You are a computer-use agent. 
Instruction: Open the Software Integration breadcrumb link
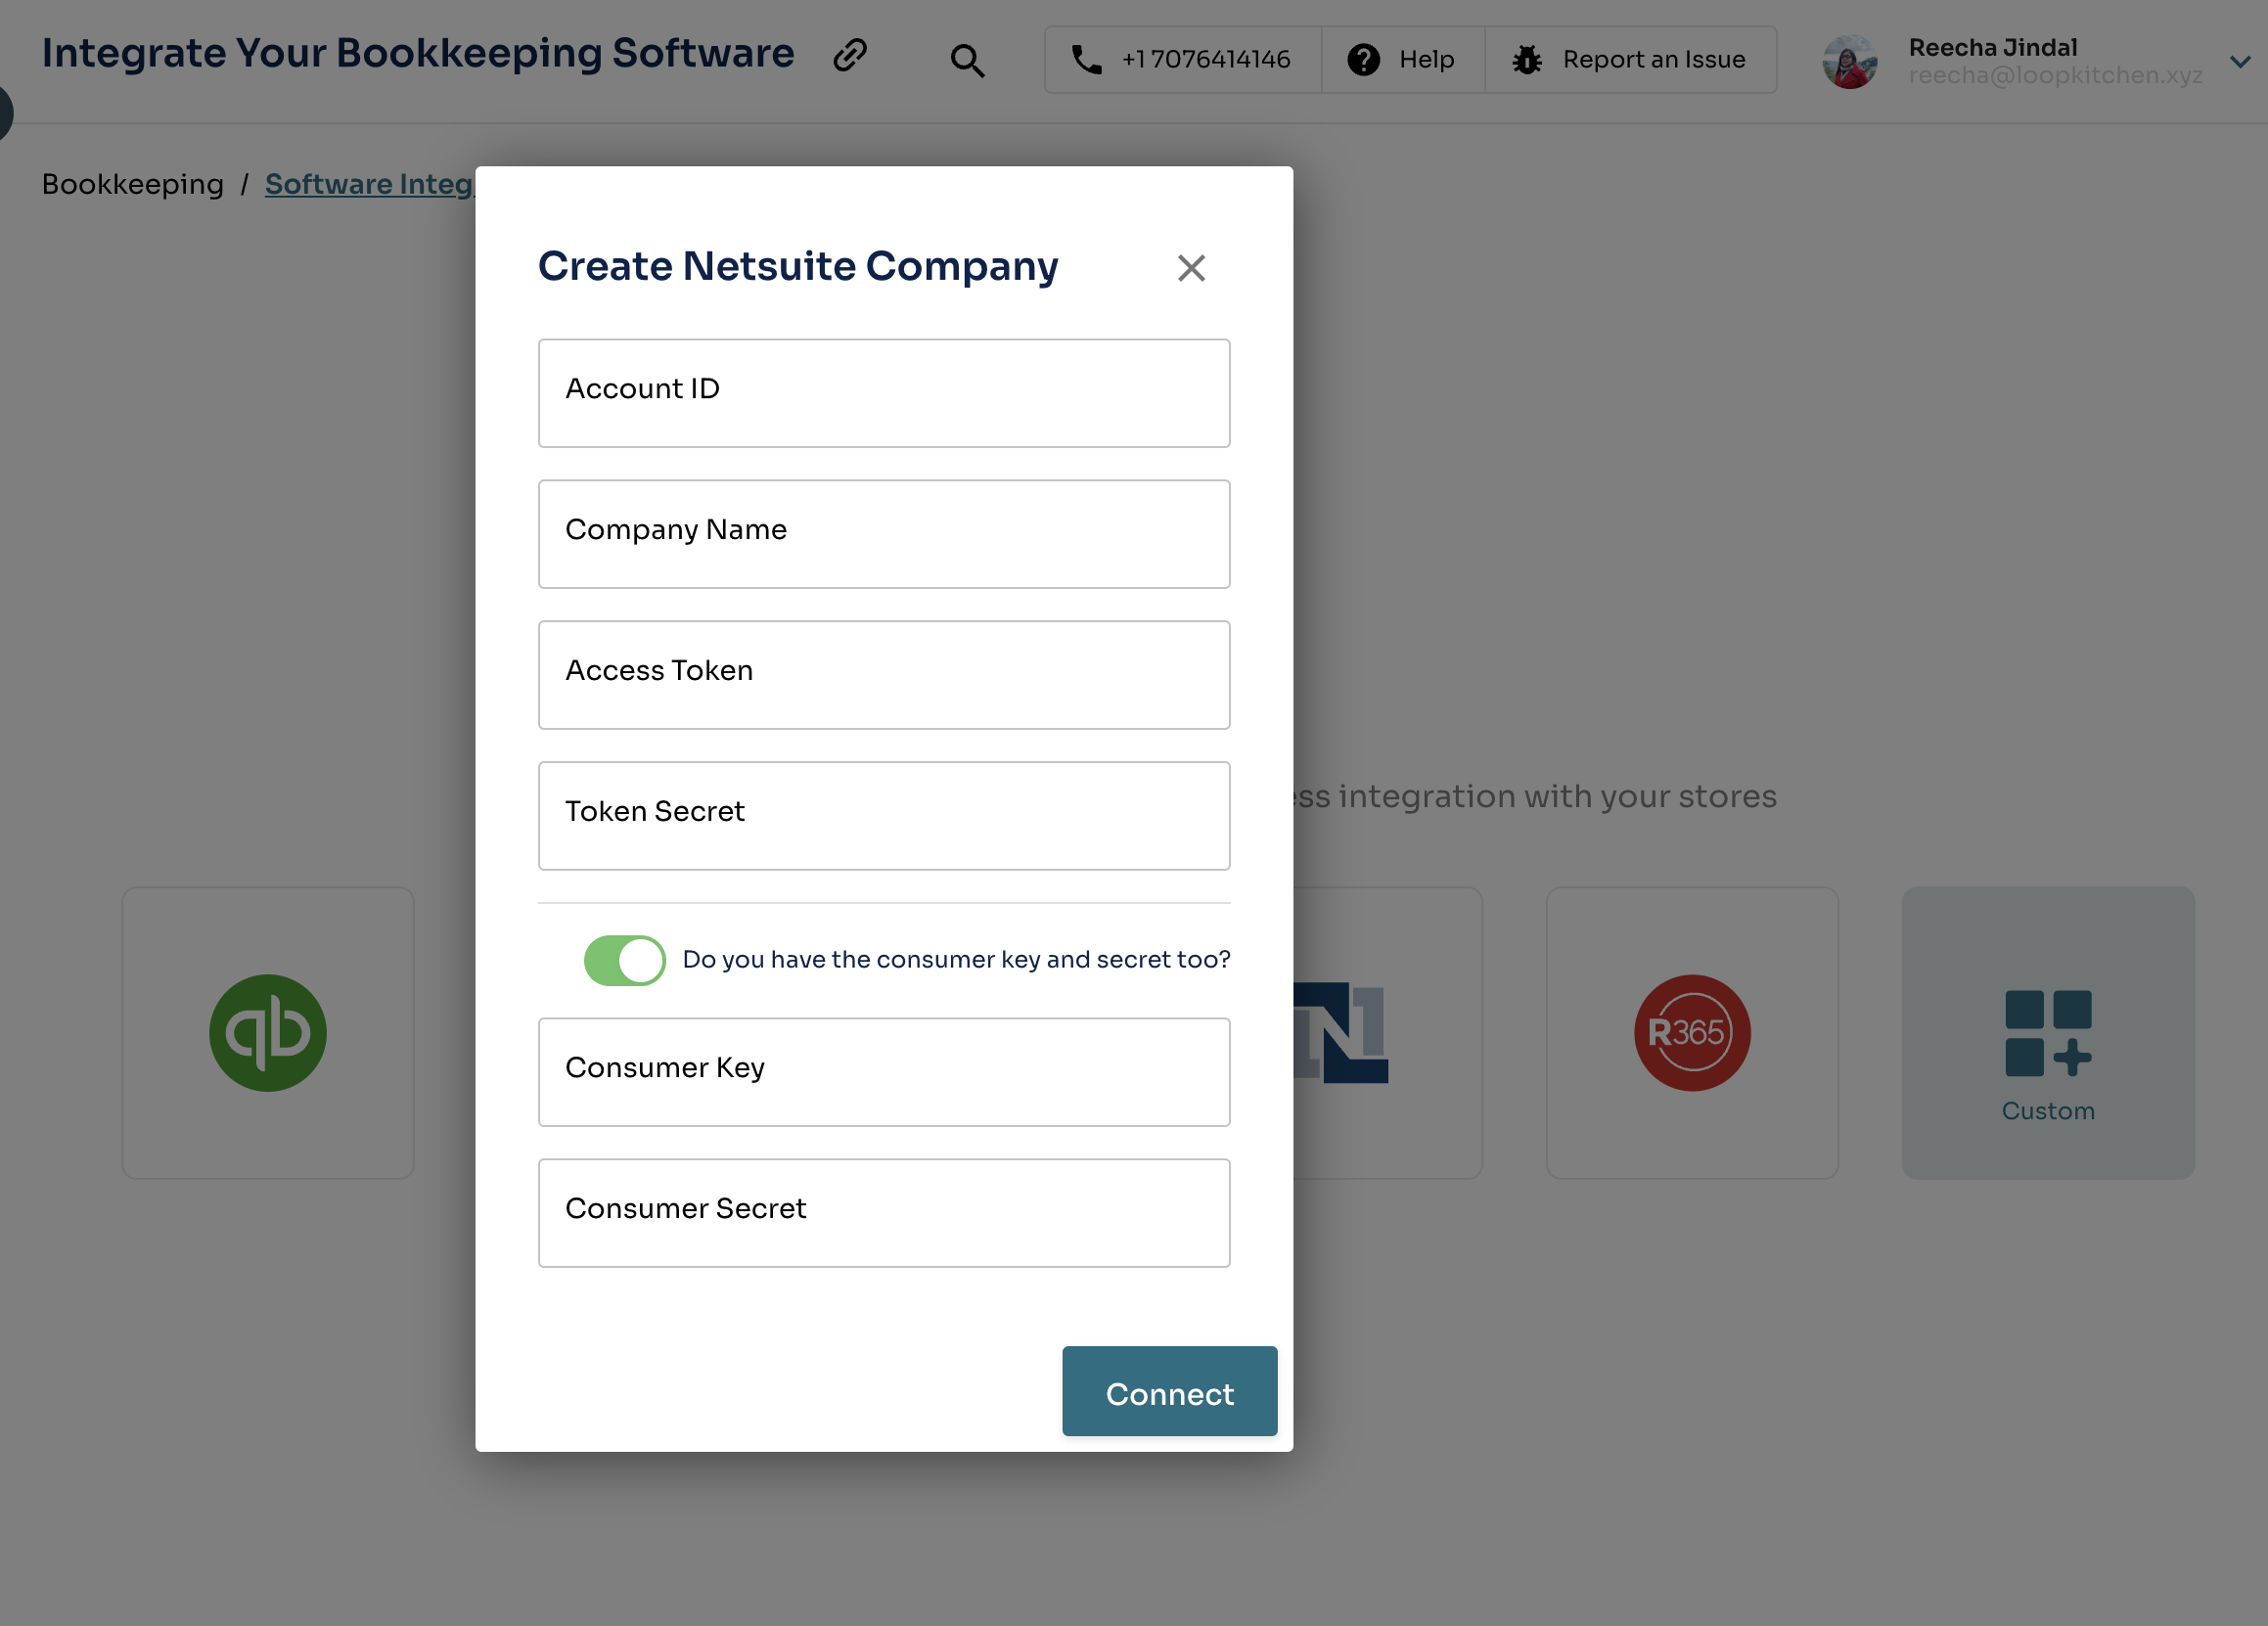[368, 184]
